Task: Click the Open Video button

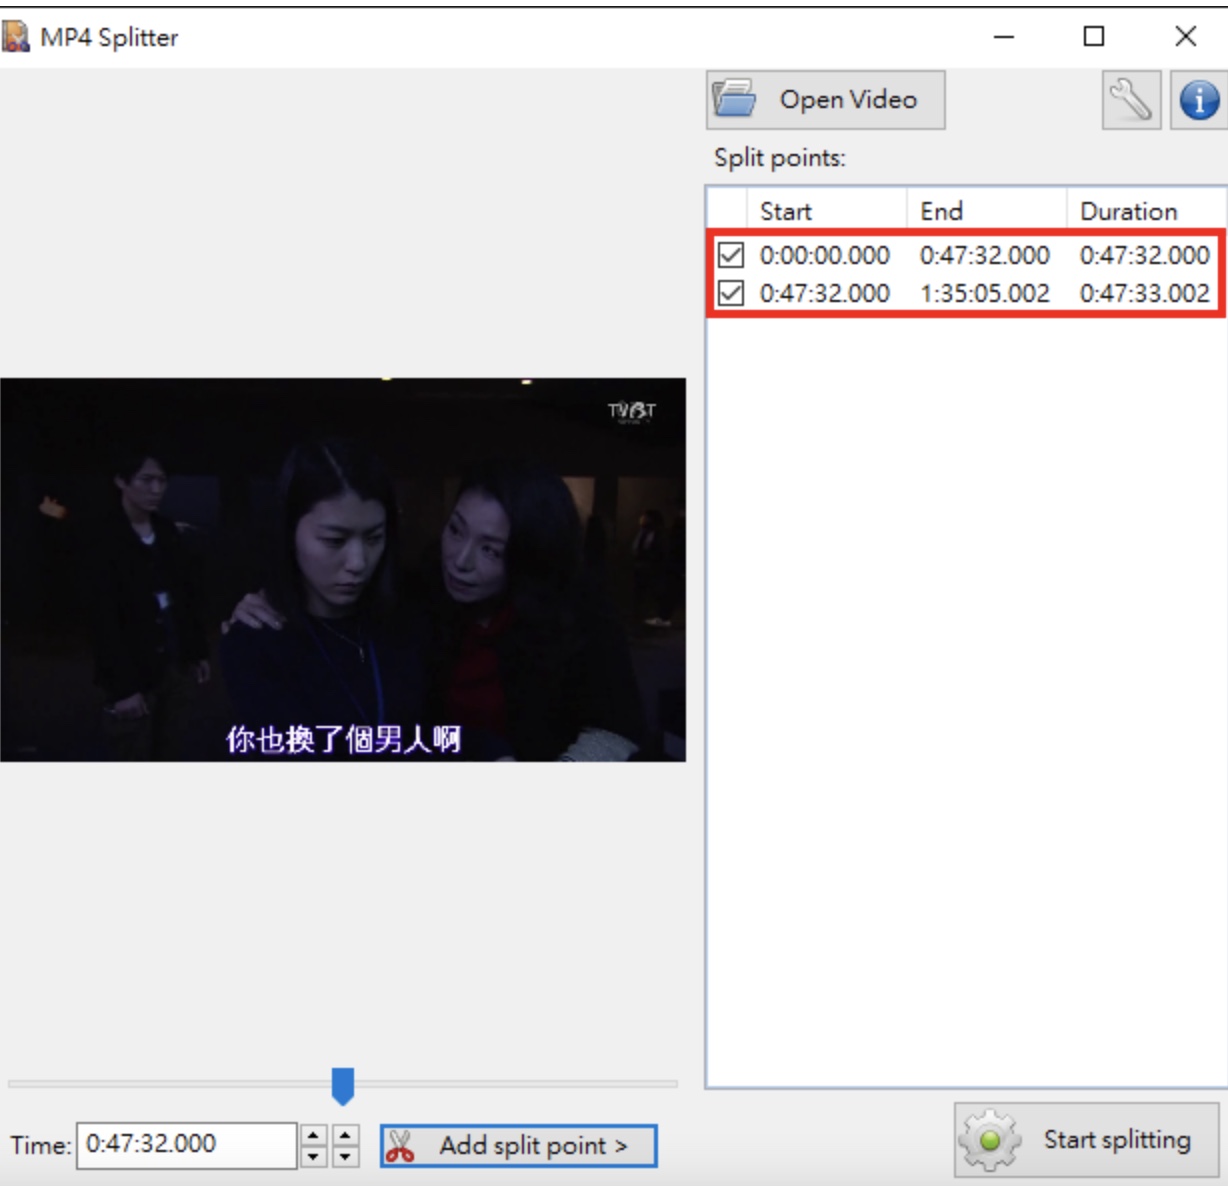Action: coord(825,100)
